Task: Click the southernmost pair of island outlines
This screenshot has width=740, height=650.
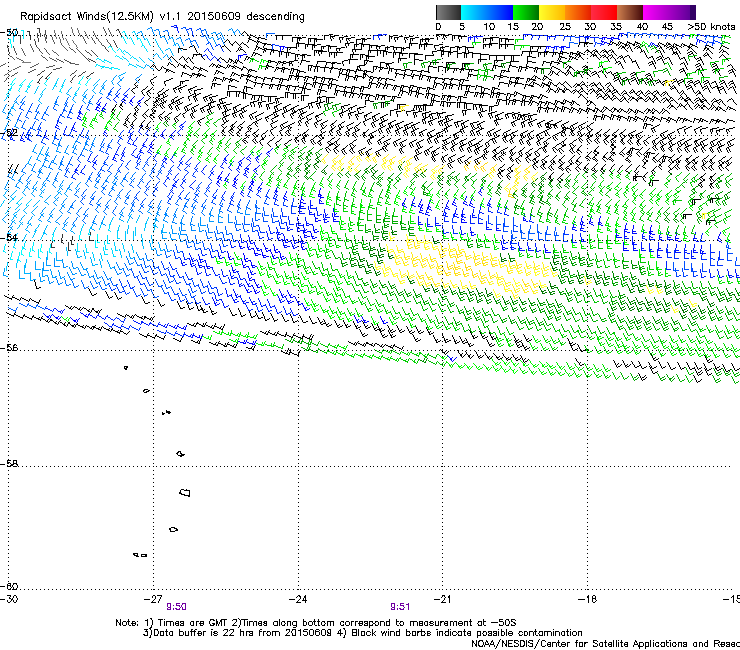Action: pos(140,555)
